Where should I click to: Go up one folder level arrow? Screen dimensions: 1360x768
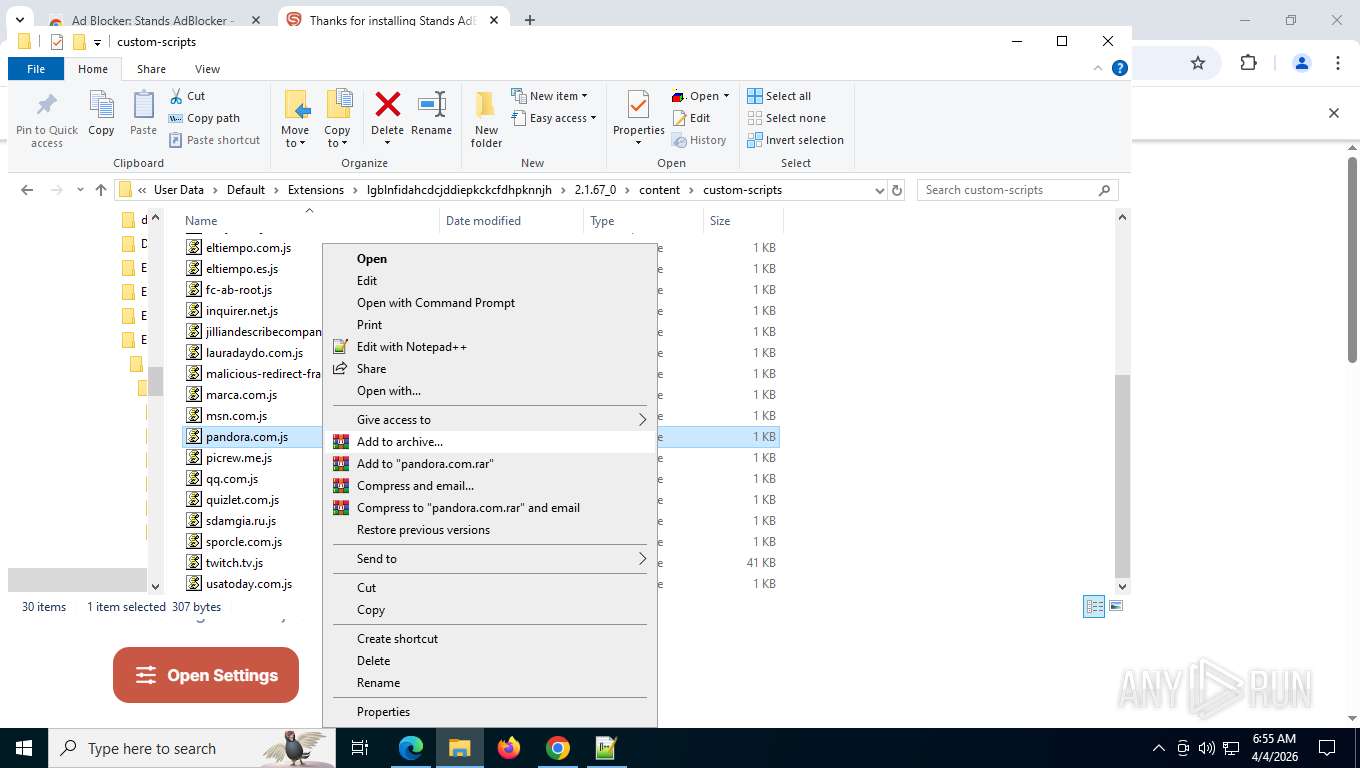(100, 190)
